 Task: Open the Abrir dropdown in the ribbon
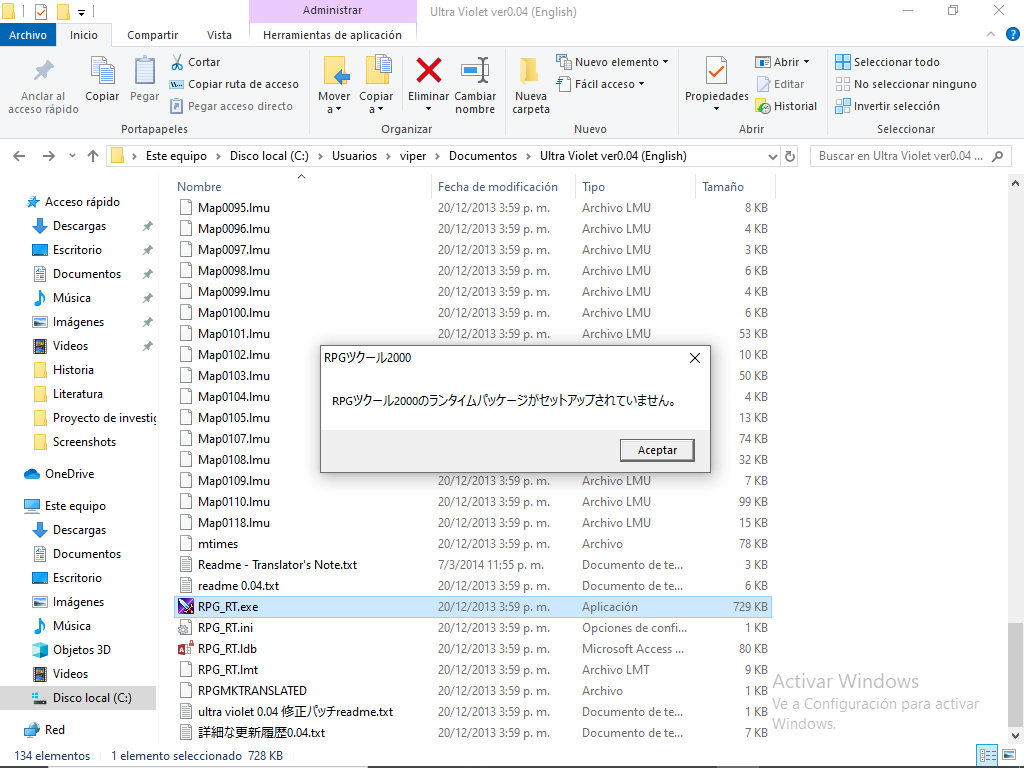(782, 62)
